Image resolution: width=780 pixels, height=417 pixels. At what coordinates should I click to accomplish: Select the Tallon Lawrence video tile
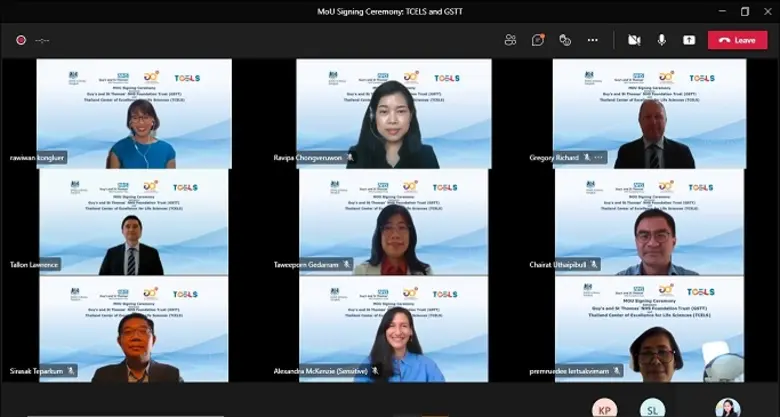coord(134,222)
